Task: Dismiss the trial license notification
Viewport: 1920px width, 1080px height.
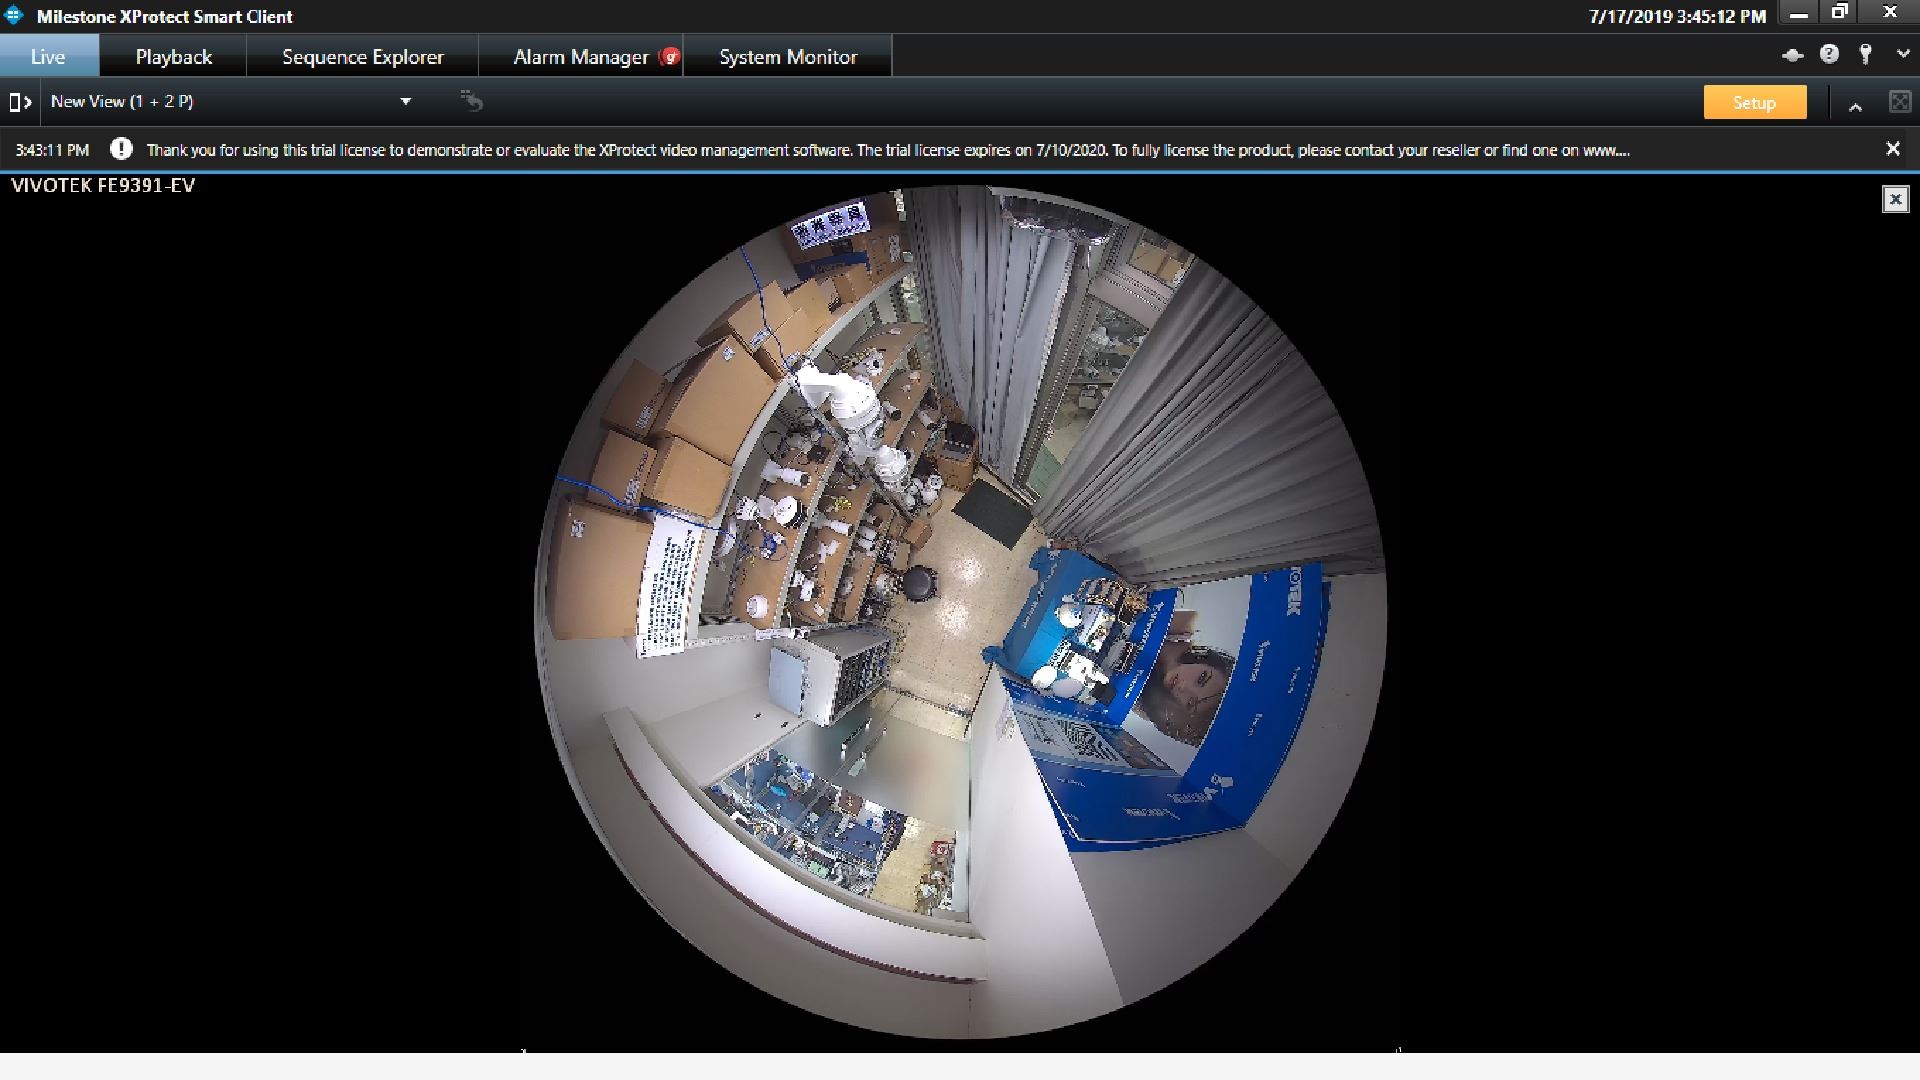Action: 1892,149
